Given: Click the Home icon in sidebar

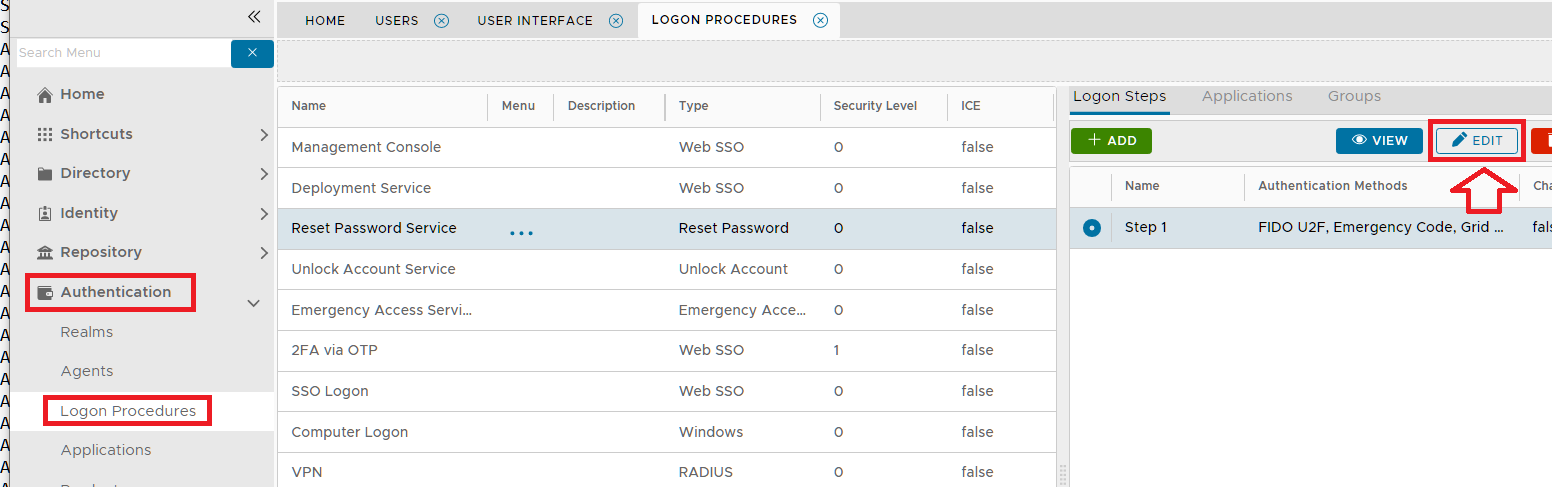Looking at the screenshot, I should pos(44,95).
